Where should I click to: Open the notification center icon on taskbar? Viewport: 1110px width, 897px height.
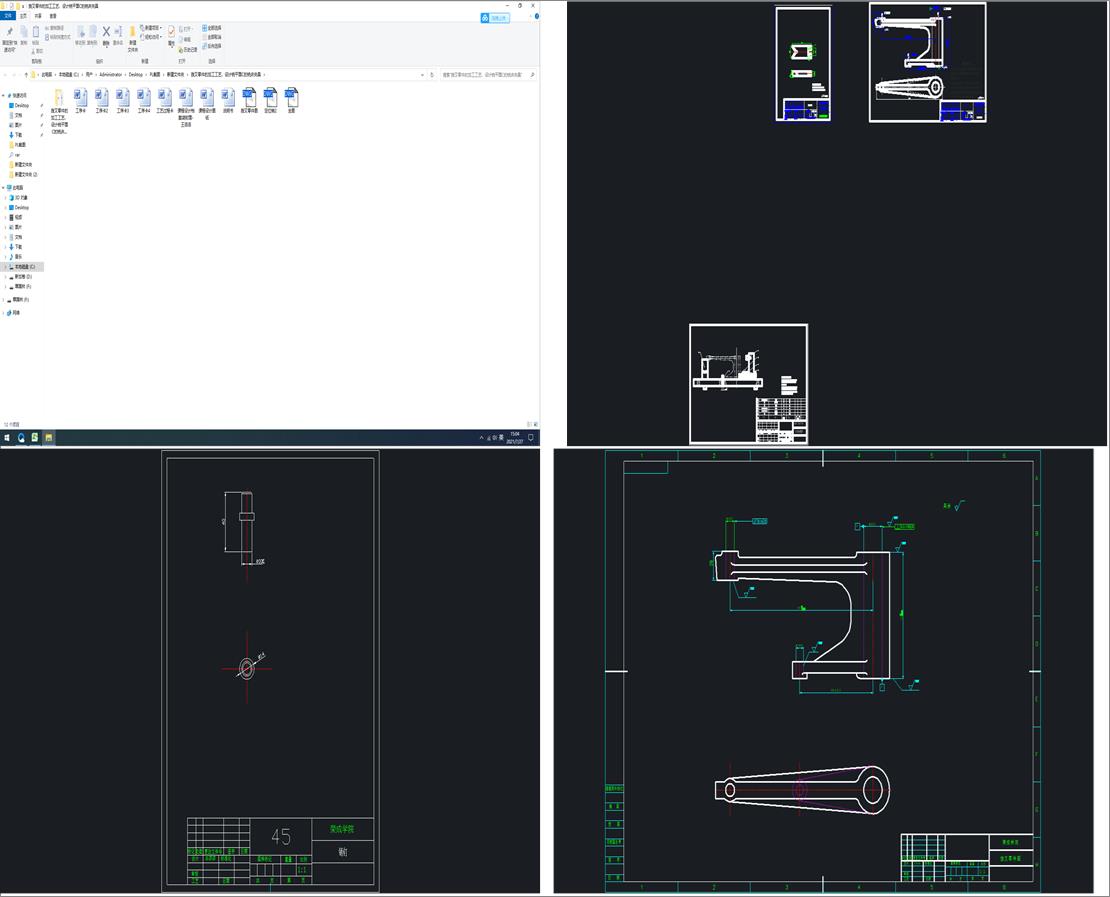(x=531, y=437)
